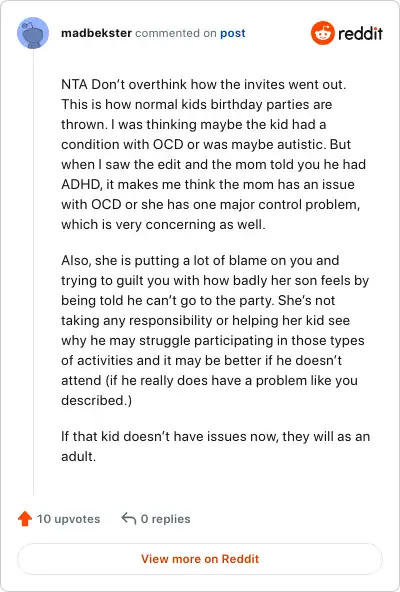Image resolution: width=400 pixels, height=592 pixels.
Task: Click the line ending "which is very concerning as well."
Action: 163,225
